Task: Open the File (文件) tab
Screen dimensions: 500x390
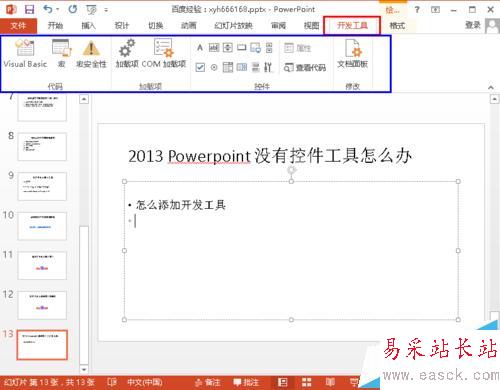Action: pos(18,26)
